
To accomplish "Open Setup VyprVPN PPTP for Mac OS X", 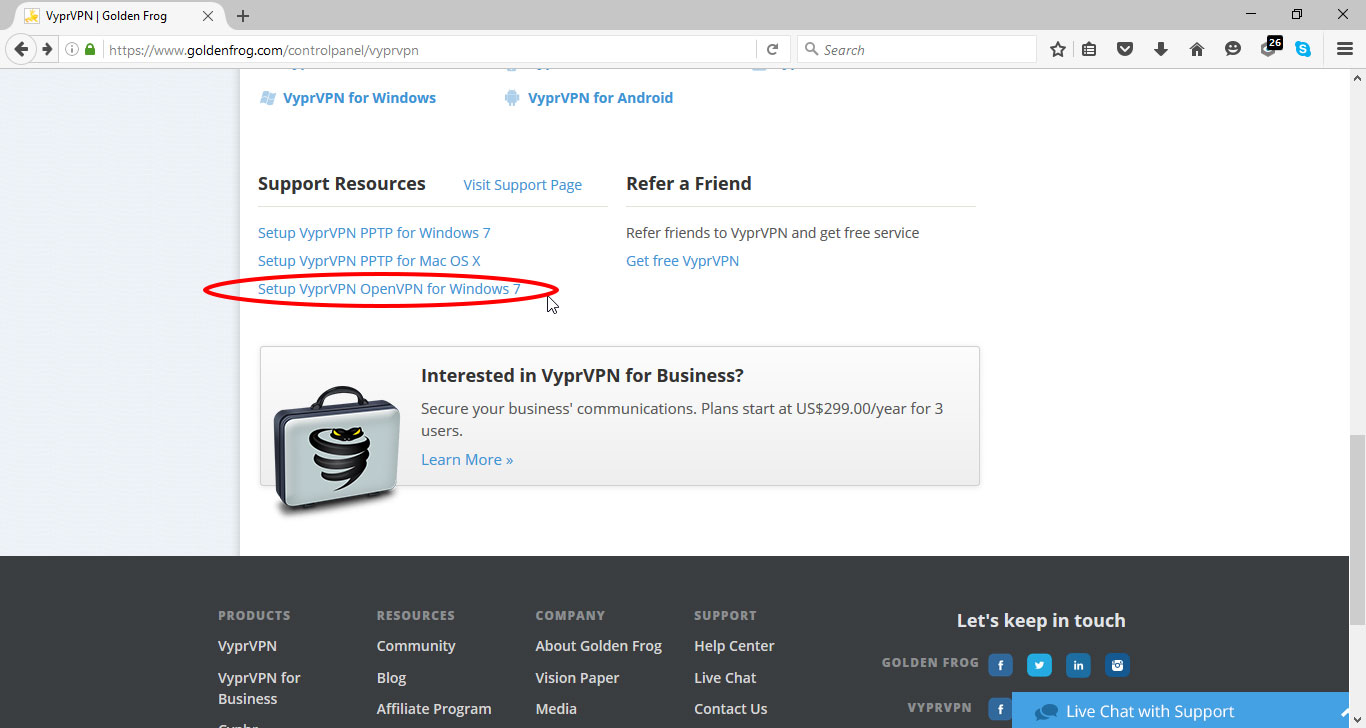I will pyautogui.click(x=369, y=261).
